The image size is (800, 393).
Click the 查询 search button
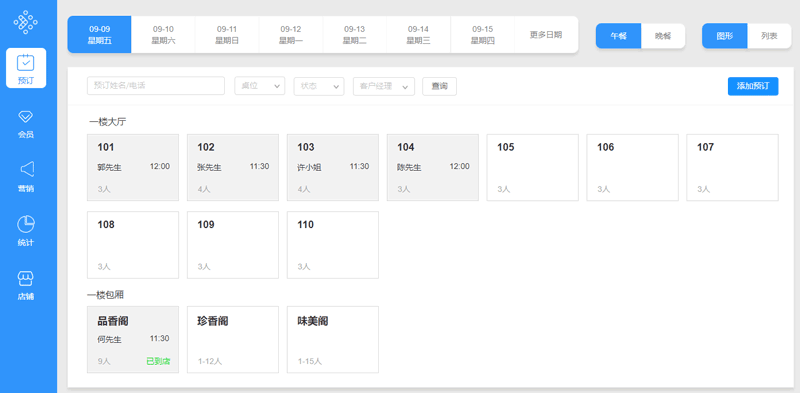point(439,86)
